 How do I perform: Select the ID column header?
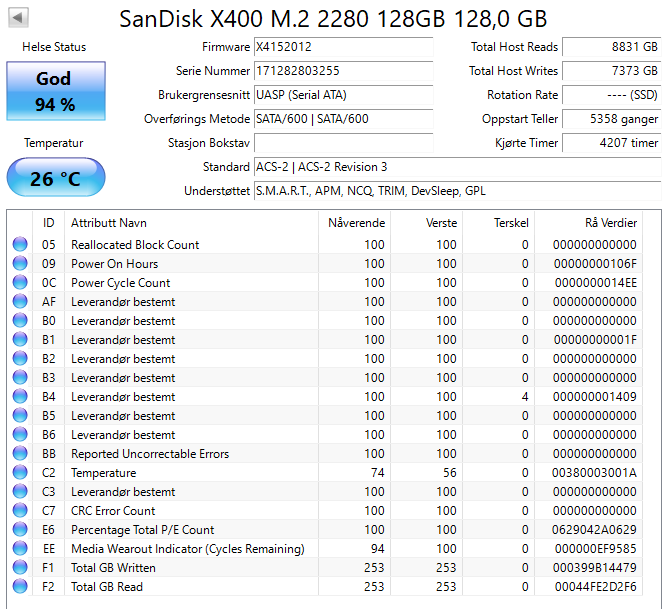48,223
